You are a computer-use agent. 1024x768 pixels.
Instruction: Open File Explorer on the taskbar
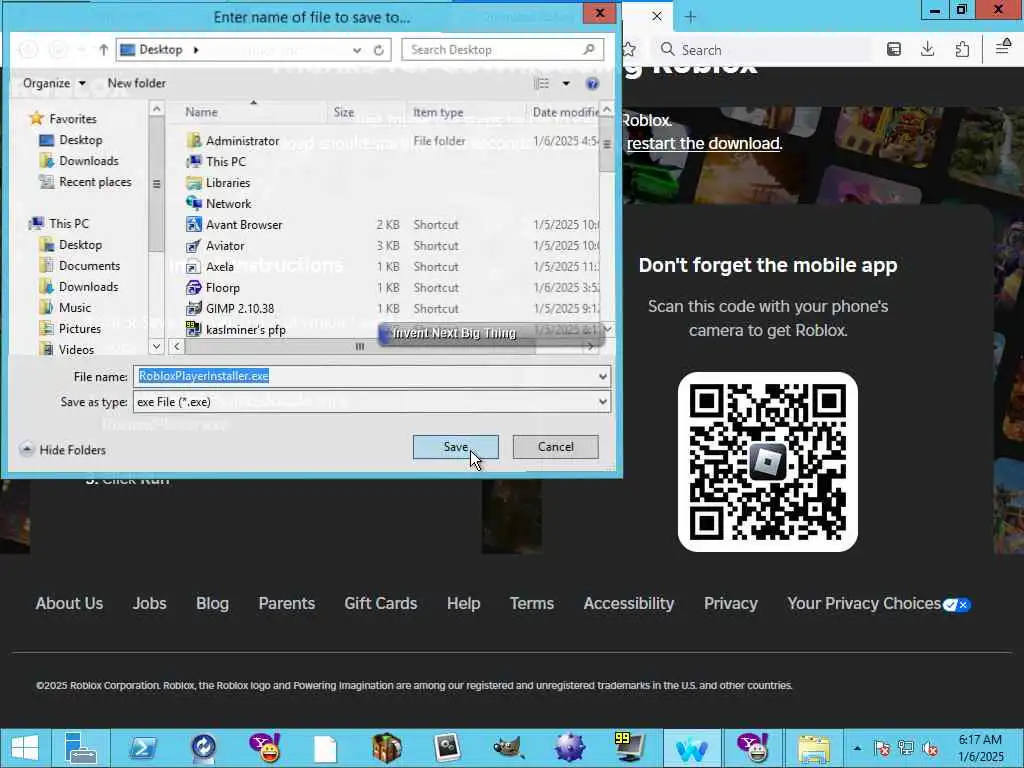click(814, 748)
